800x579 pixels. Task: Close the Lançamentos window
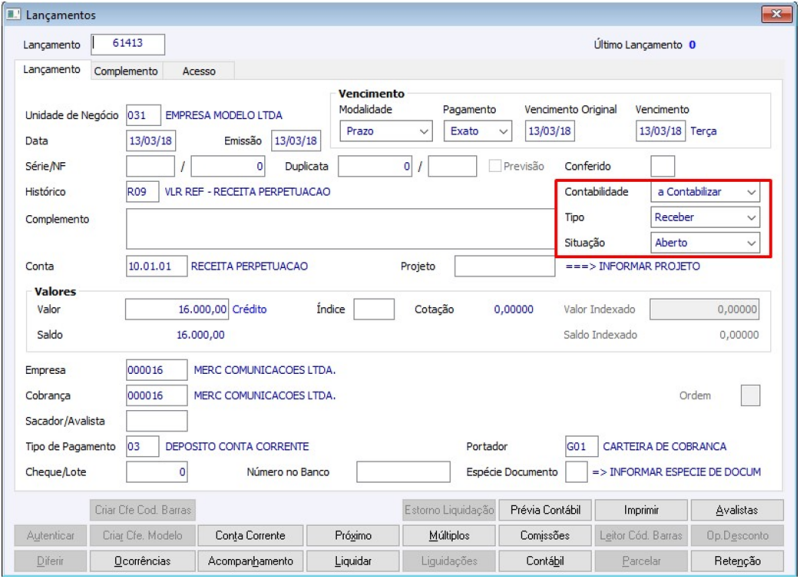(776, 14)
